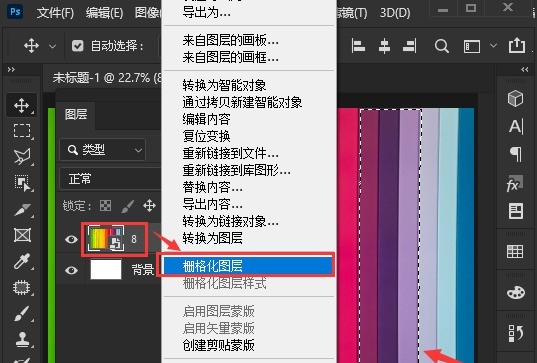537x363 pixels.
Task: Click the Photoshop Ps logo icon
Action: (x=15, y=12)
